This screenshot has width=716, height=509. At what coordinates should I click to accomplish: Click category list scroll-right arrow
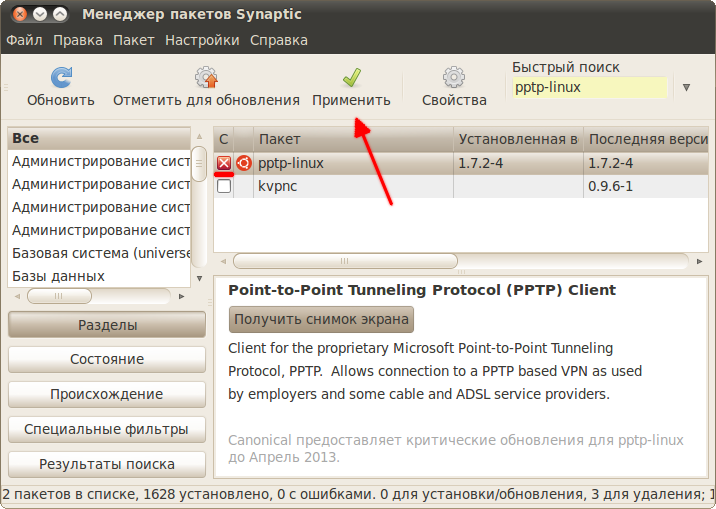[x=181, y=296]
